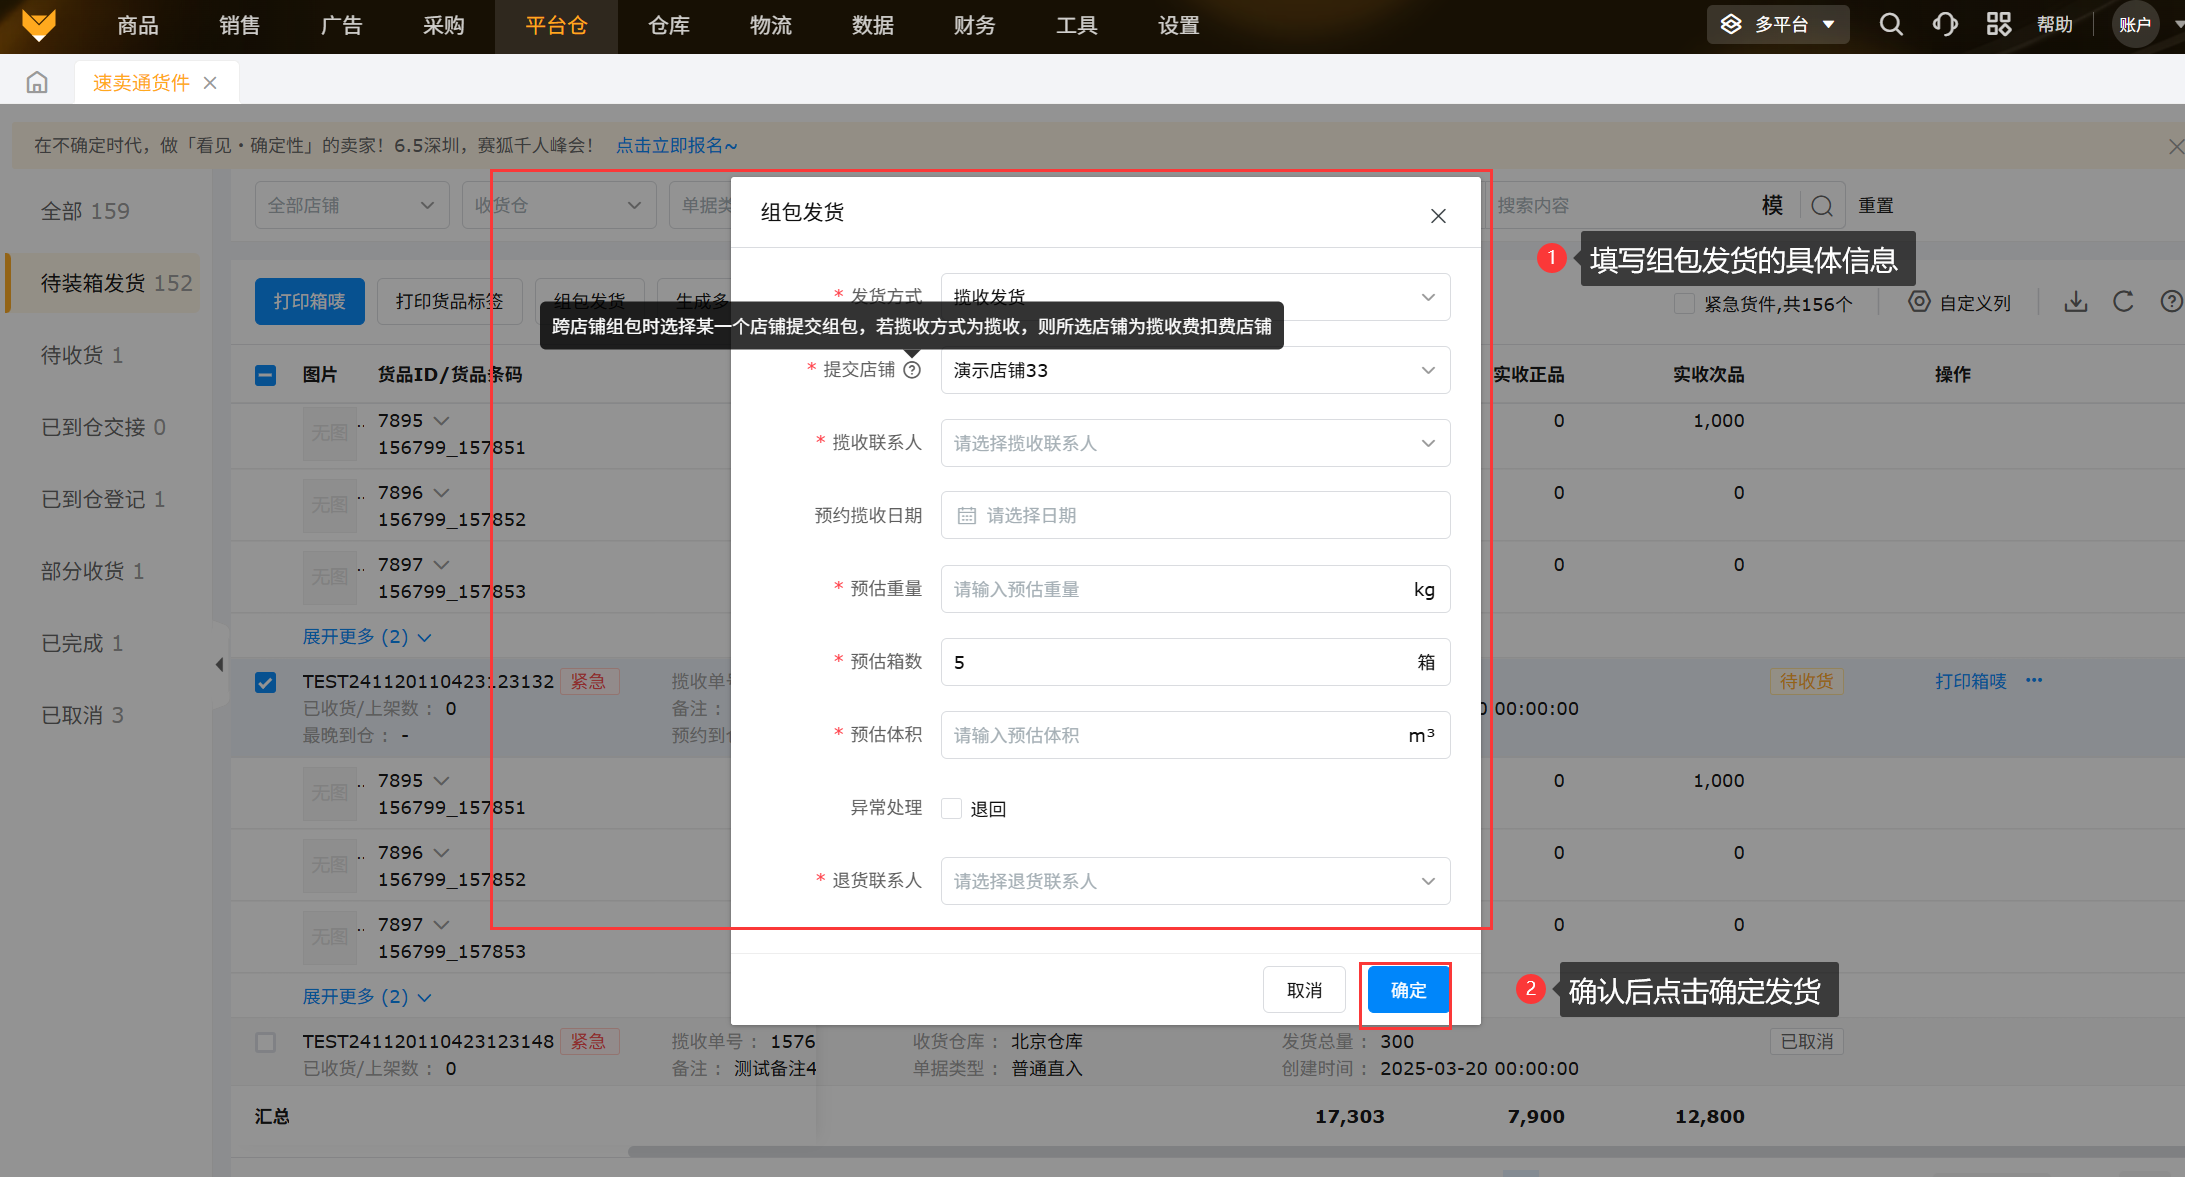Open the 提交店铺 dropdown showing 演示店铺33

click(x=1195, y=371)
